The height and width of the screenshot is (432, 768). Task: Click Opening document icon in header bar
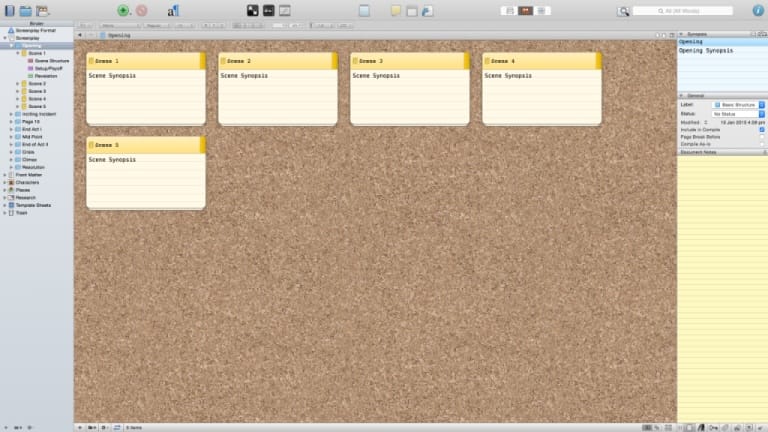(x=103, y=35)
